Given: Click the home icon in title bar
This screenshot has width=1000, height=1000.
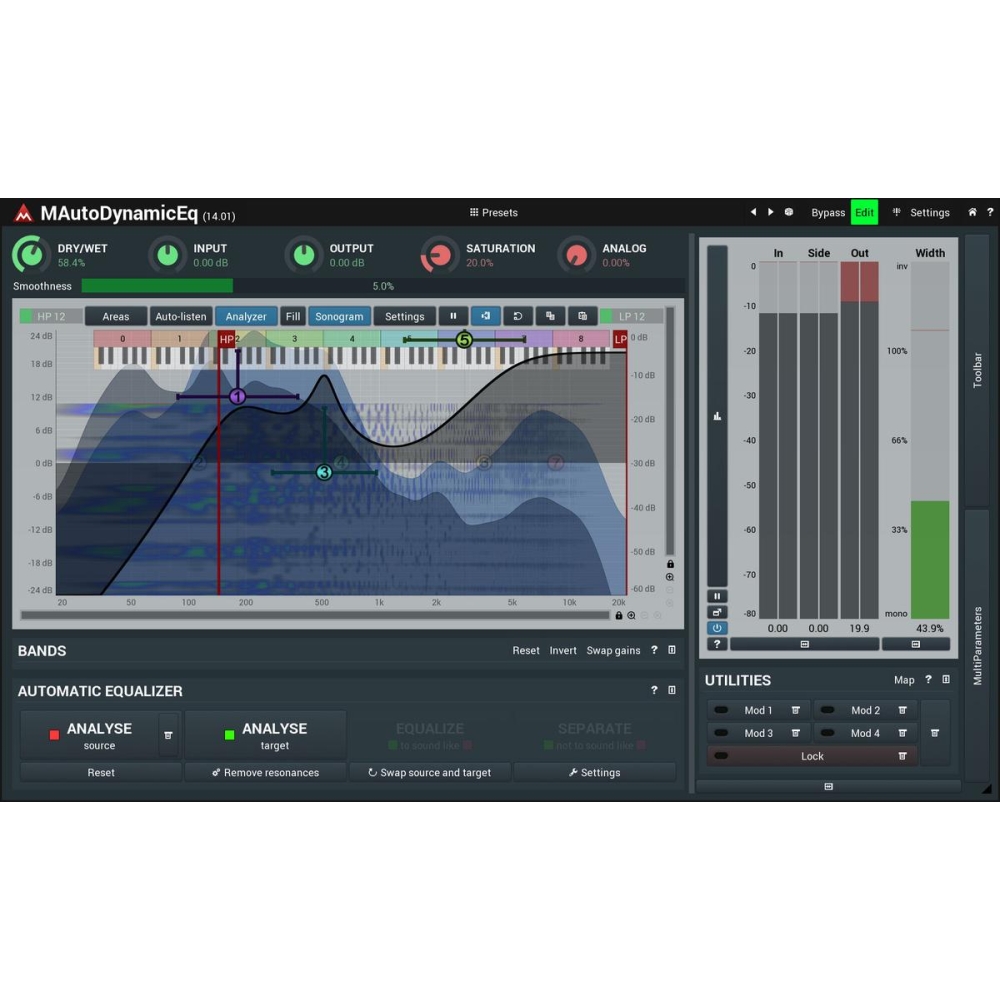Looking at the screenshot, I should pyautogui.click(x=972, y=212).
